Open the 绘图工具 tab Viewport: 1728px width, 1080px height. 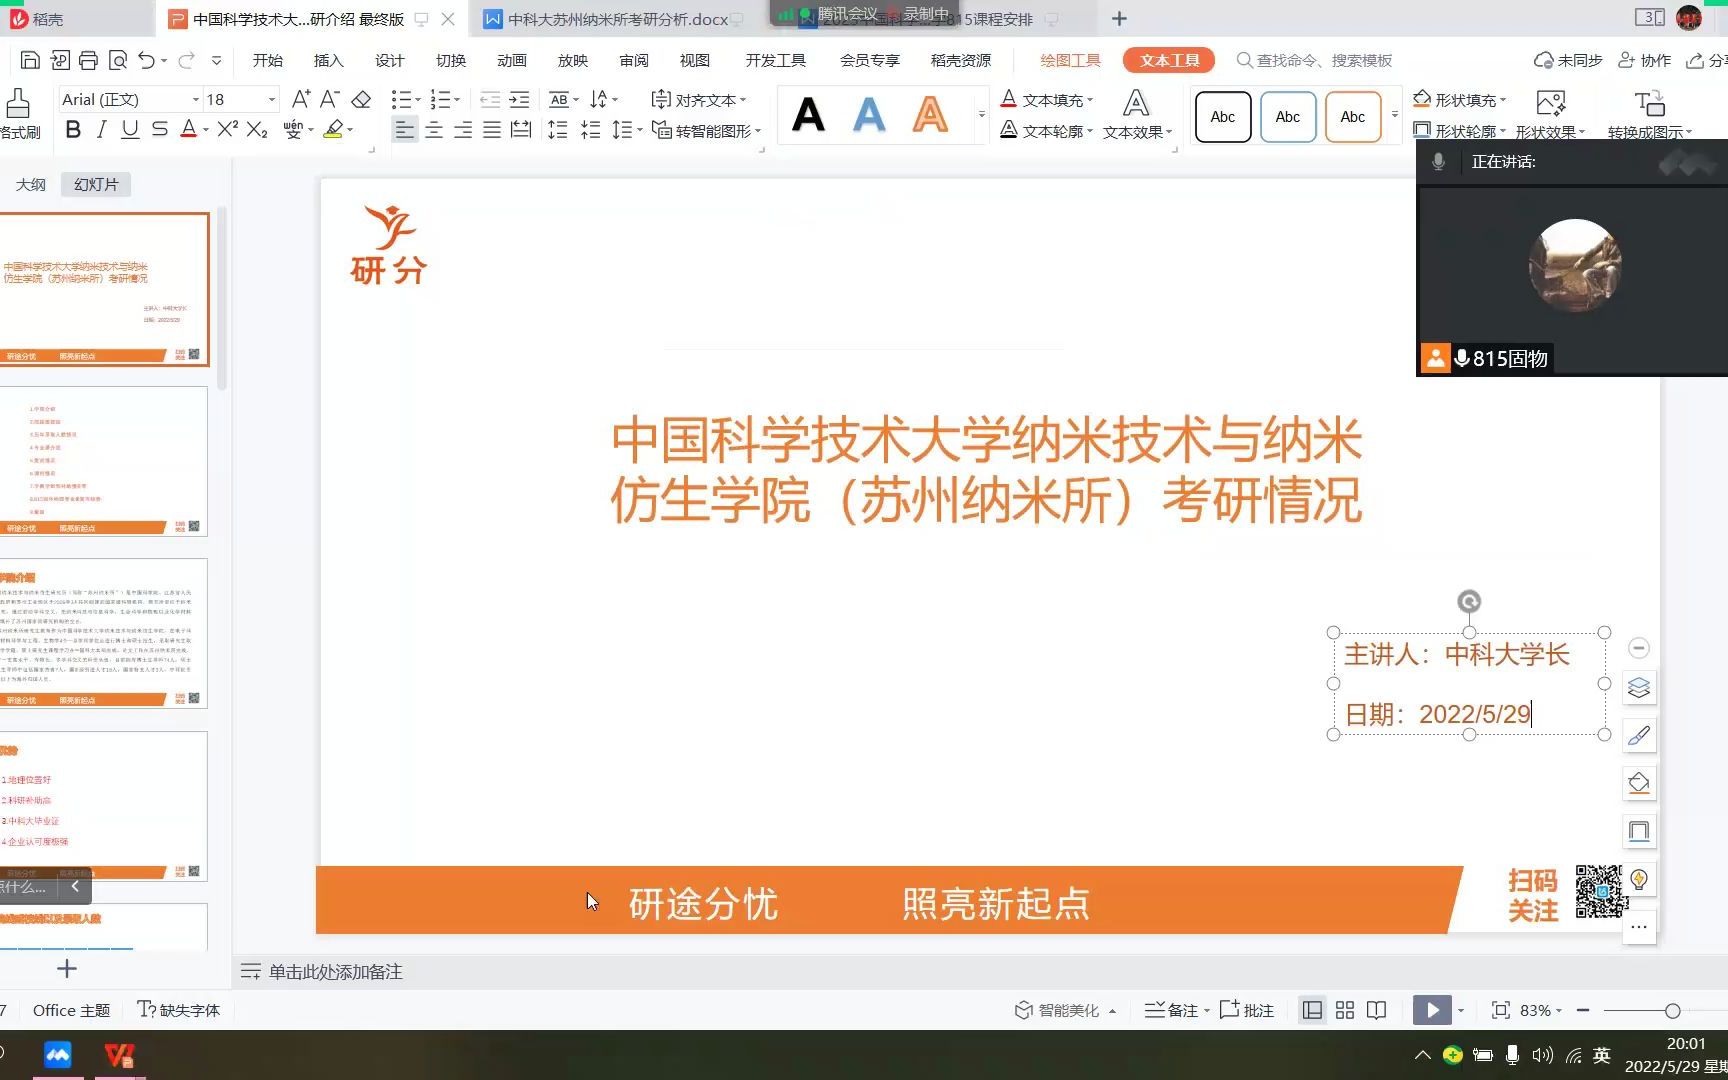[x=1070, y=60]
